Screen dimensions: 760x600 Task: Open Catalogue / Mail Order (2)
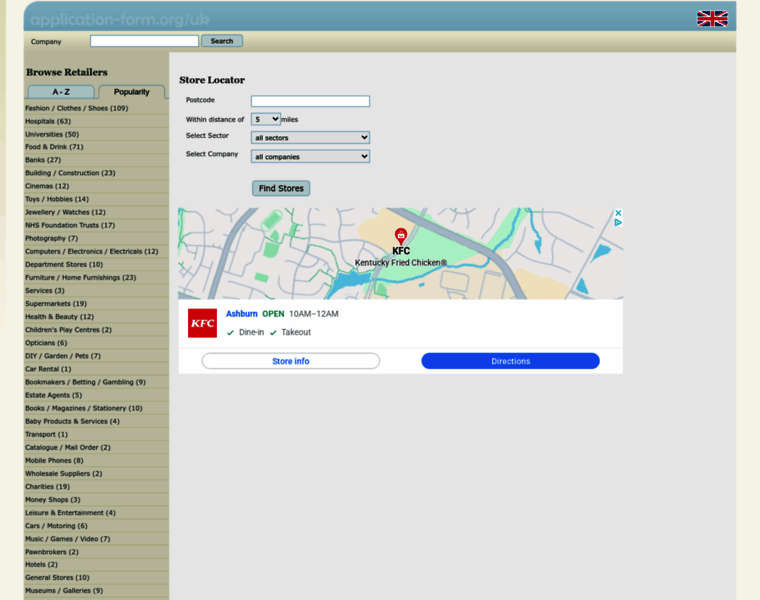pyautogui.click(x=68, y=448)
